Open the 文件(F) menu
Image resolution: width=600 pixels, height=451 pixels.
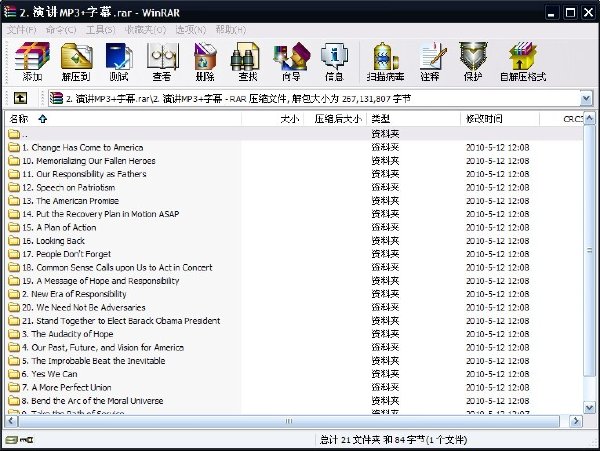[21, 30]
